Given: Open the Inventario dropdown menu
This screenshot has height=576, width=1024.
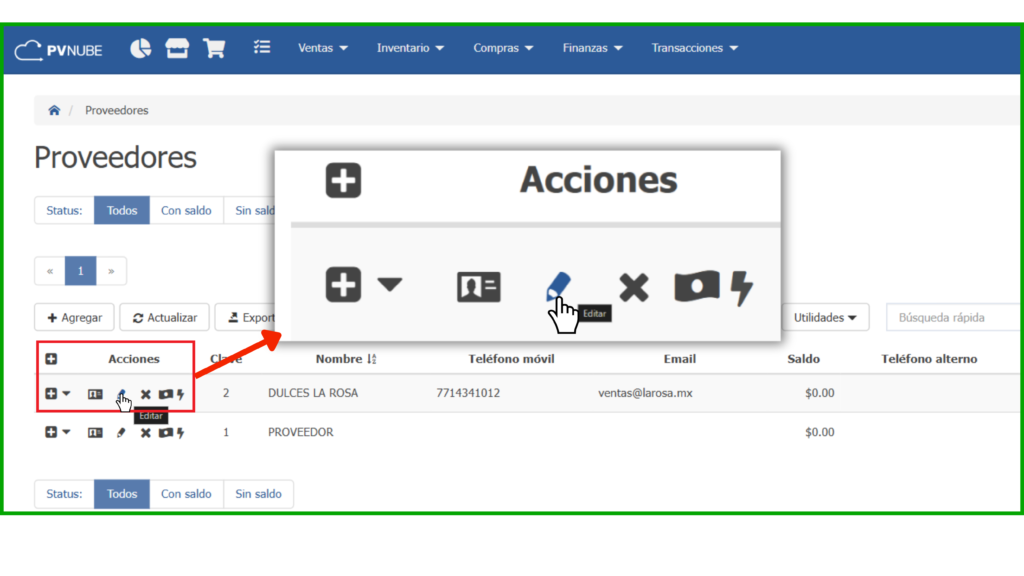Looking at the screenshot, I should tap(410, 48).
